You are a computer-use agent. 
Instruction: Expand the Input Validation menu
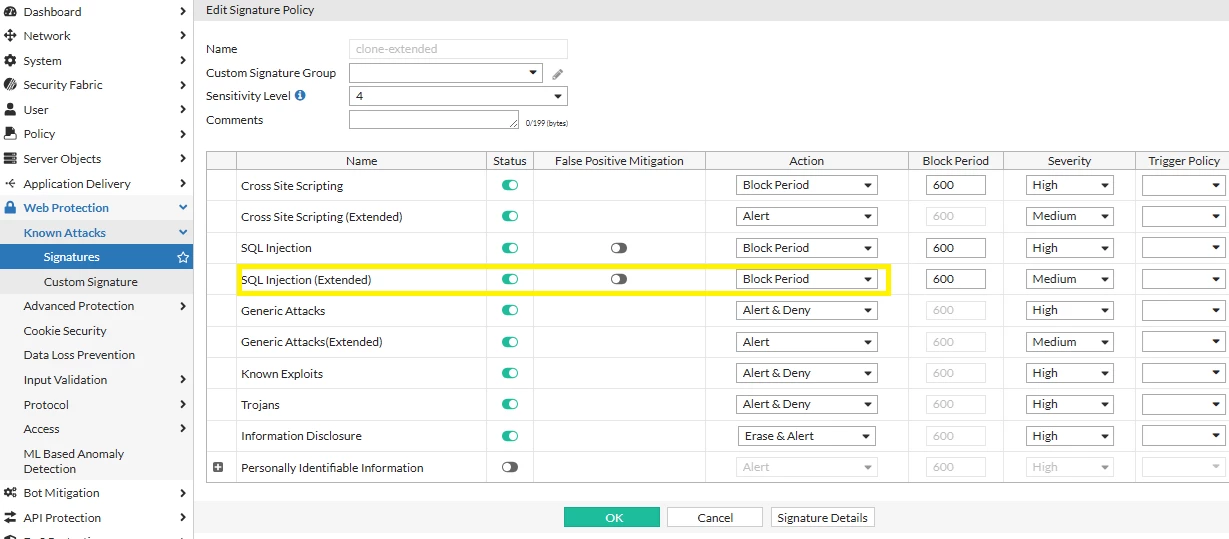pyautogui.click(x=96, y=380)
